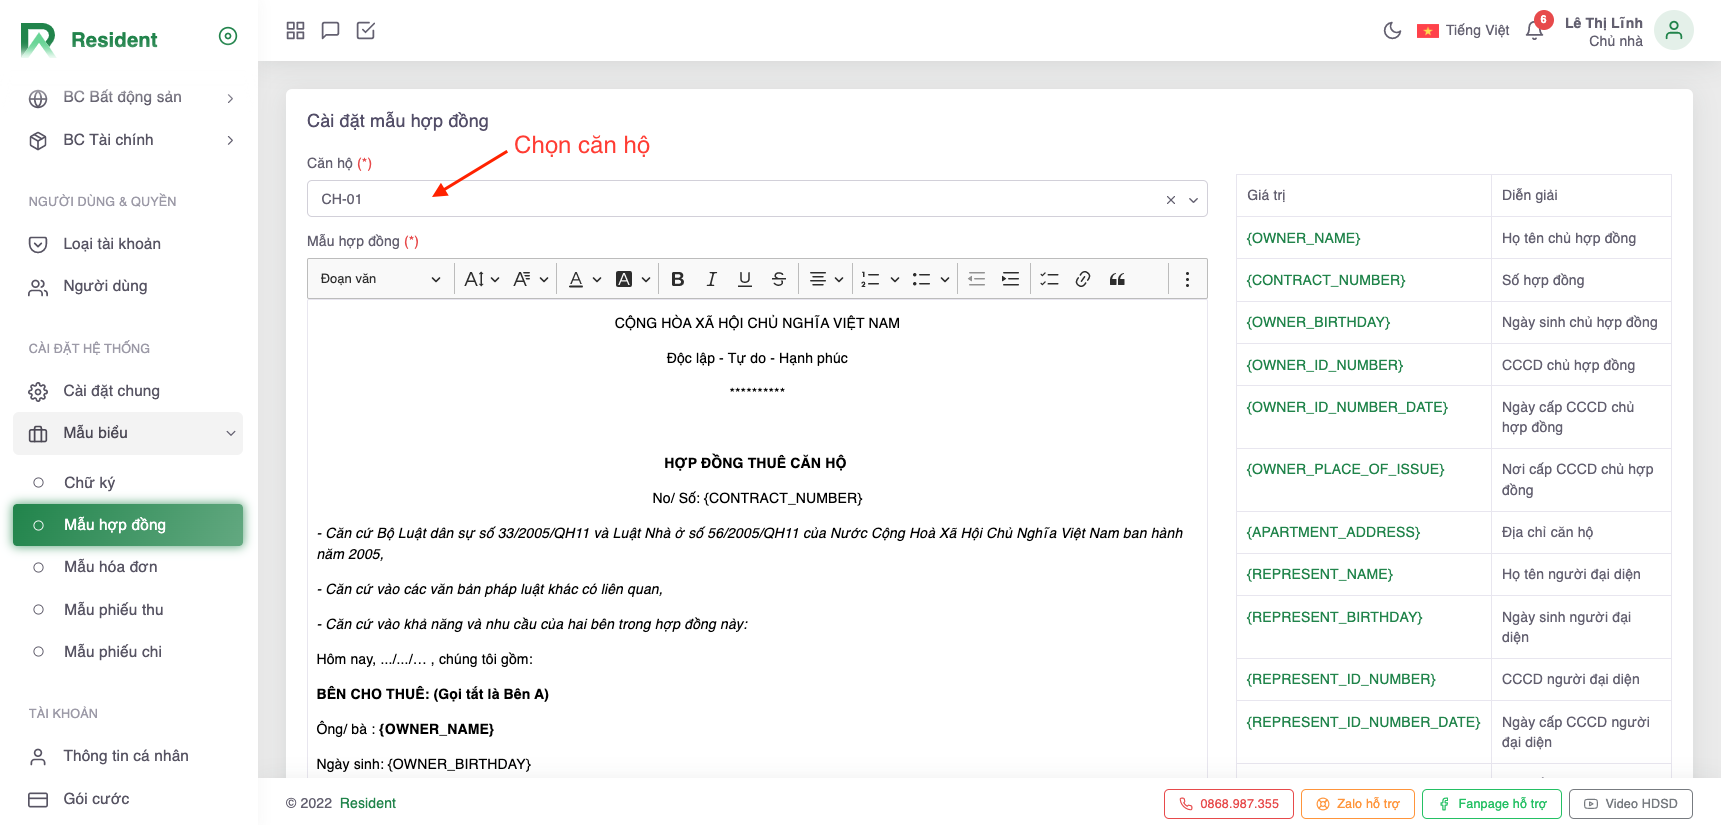Viewport: 1721px width, 825px height.
Task: Insert a to-do list
Action: point(1049,279)
